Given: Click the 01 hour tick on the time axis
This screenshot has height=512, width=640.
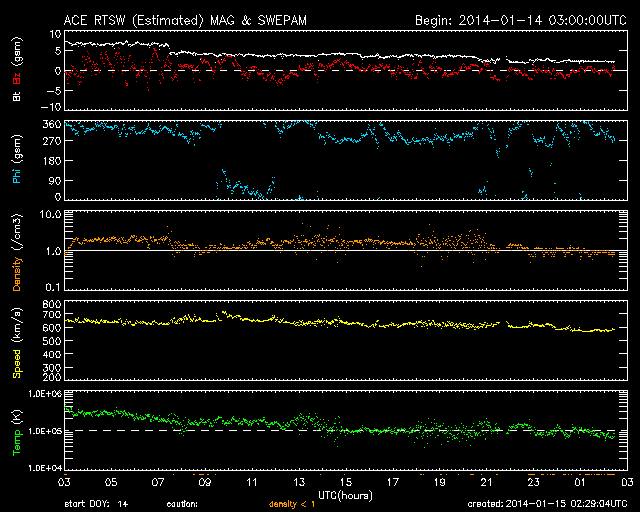Looking at the screenshot, I should [x=580, y=483].
